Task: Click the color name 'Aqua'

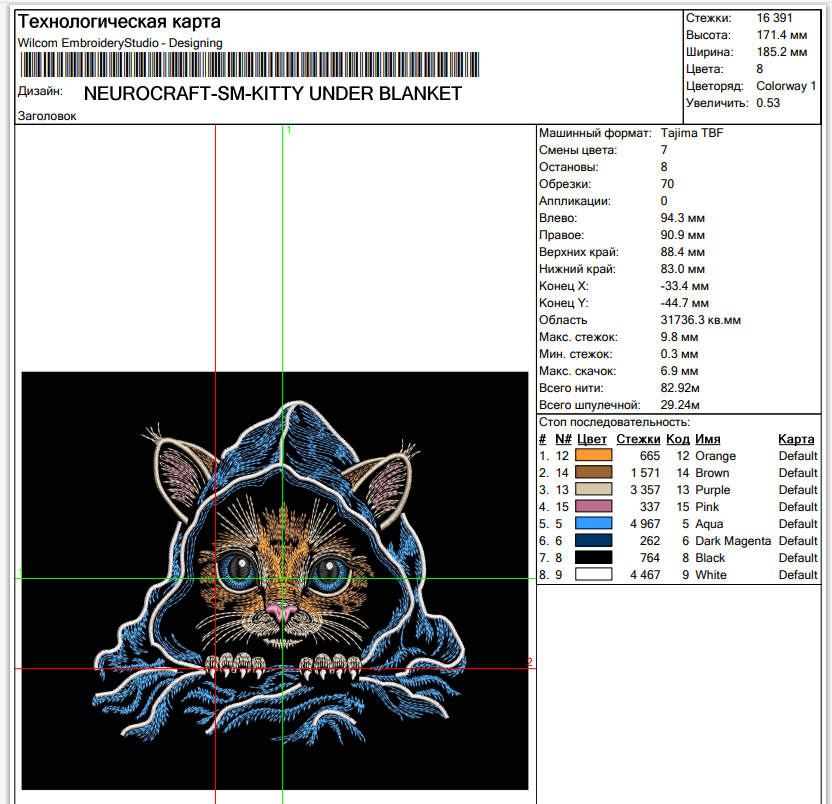Action: coord(709,524)
